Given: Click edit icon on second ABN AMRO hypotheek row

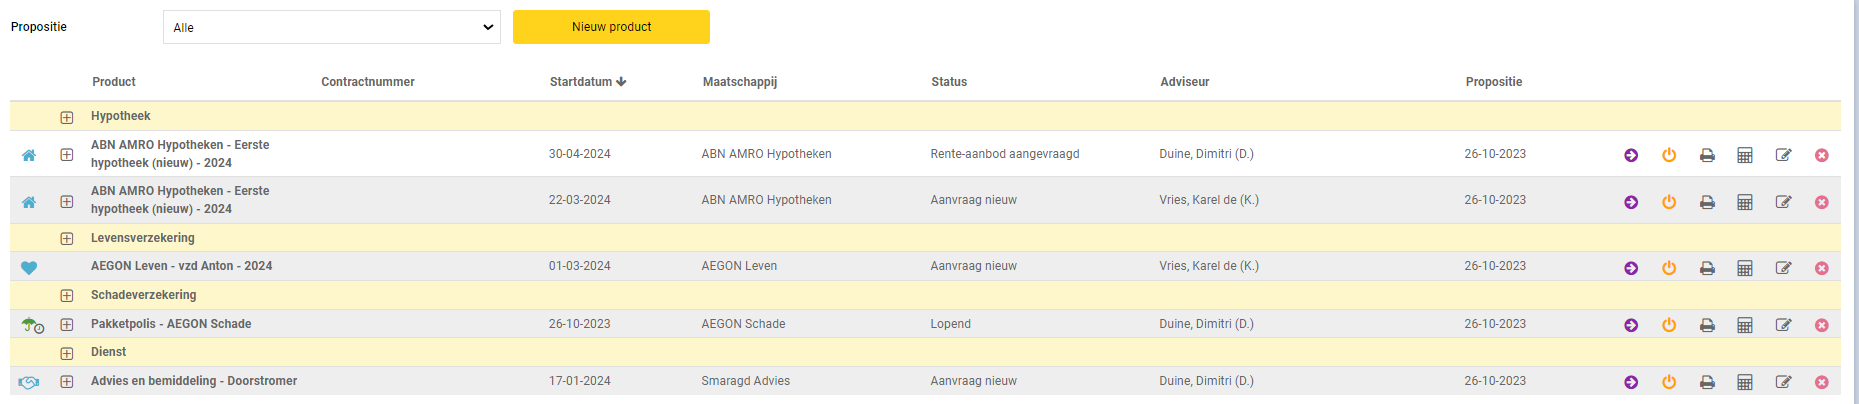Looking at the screenshot, I should (1783, 202).
